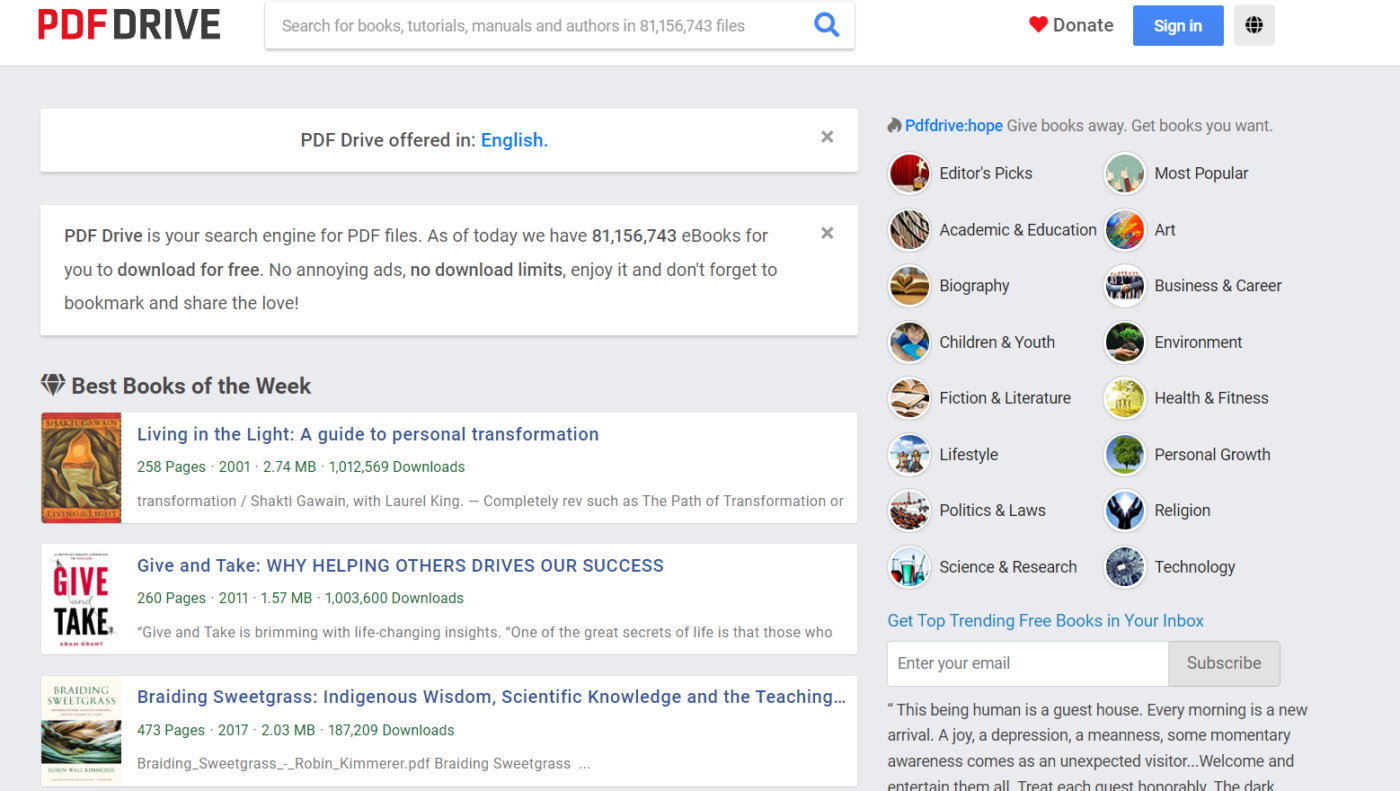Viewport: 1400px width, 791px height.
Task: Click 'Get Top Trending Free Books in Your Inbox'
Action: click(1045, 620)
